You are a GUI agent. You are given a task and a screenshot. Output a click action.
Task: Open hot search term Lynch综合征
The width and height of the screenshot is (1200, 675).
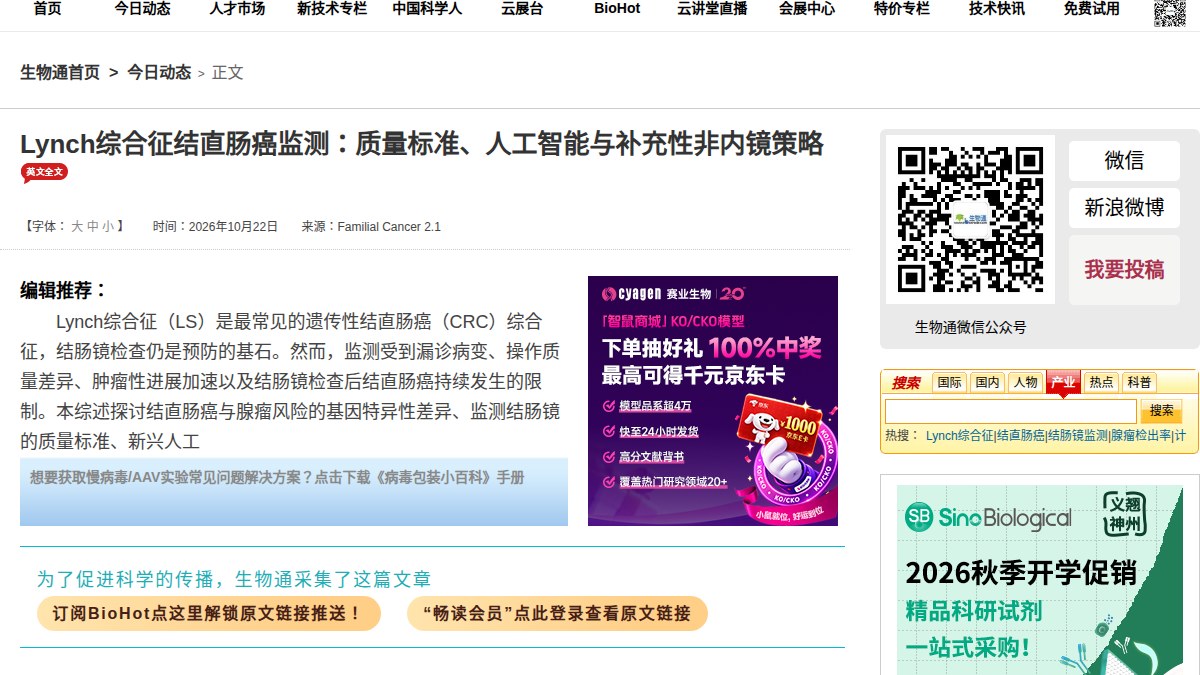point(960,436)
